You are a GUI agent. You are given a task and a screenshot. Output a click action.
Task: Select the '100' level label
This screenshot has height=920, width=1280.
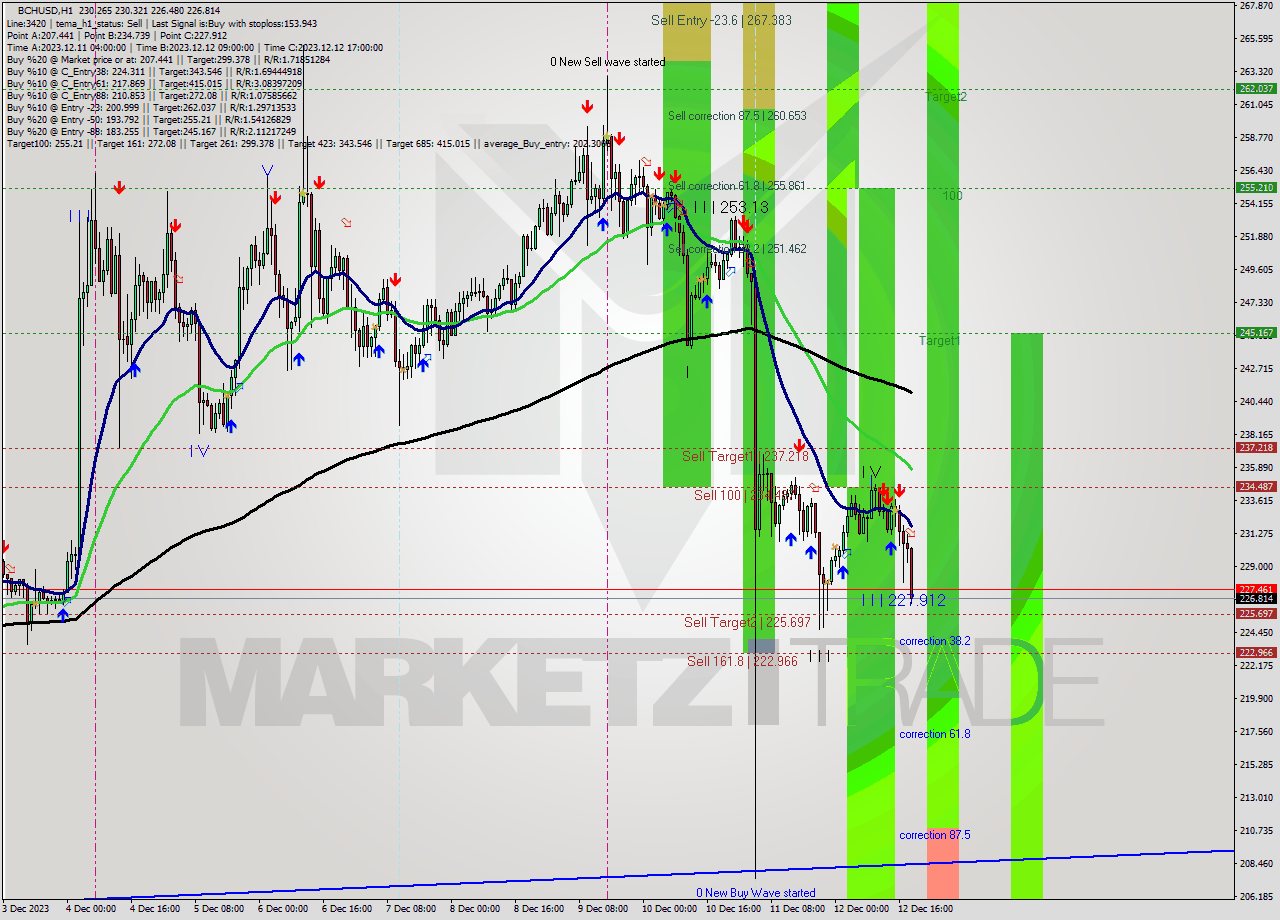[953, 196]
